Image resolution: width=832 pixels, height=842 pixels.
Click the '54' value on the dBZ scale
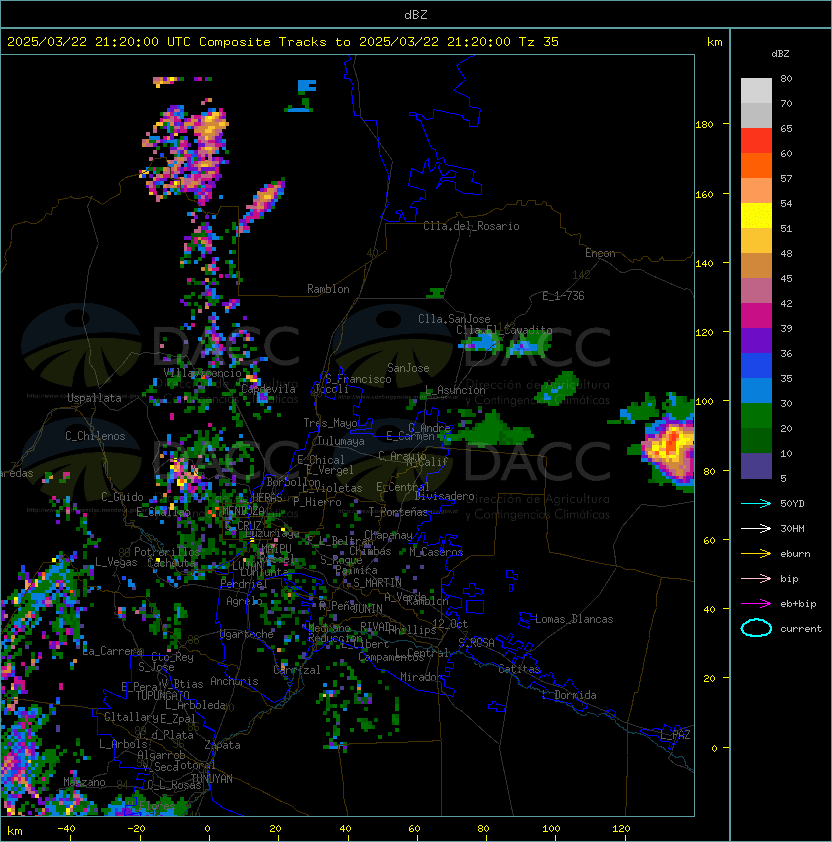(x=786, y=204)
